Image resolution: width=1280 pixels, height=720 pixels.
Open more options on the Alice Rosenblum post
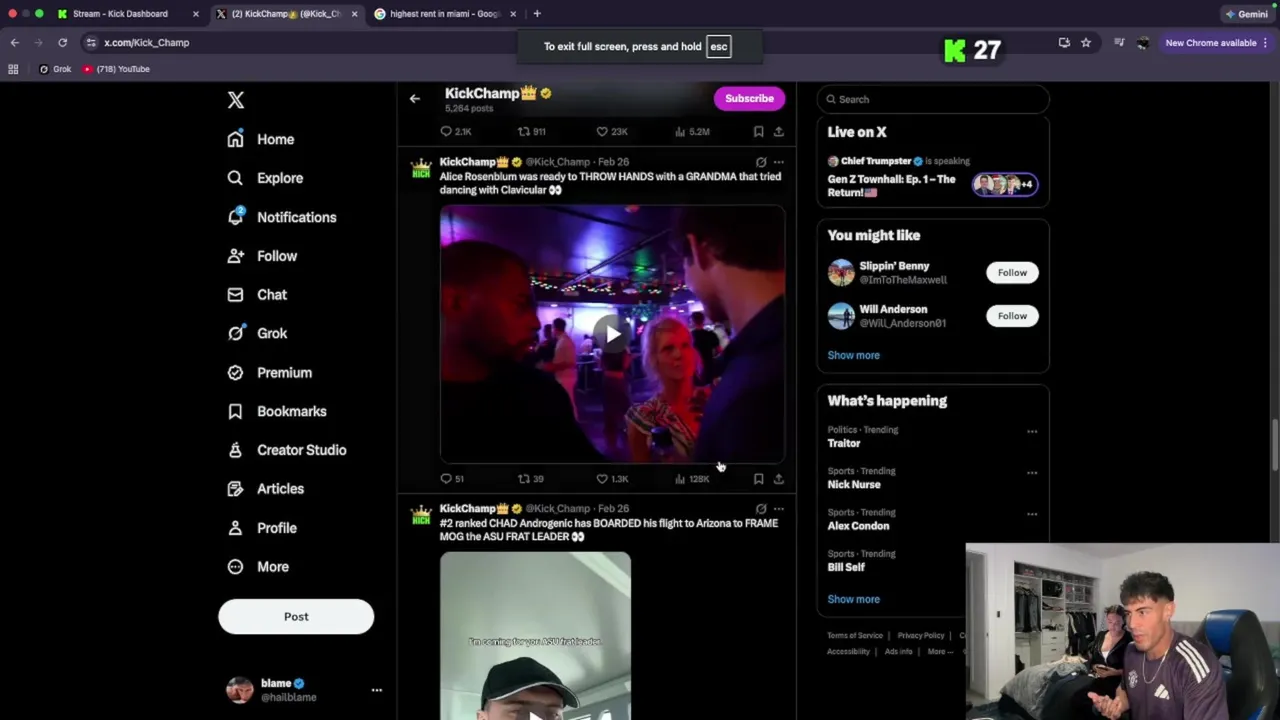pos(778,162)
